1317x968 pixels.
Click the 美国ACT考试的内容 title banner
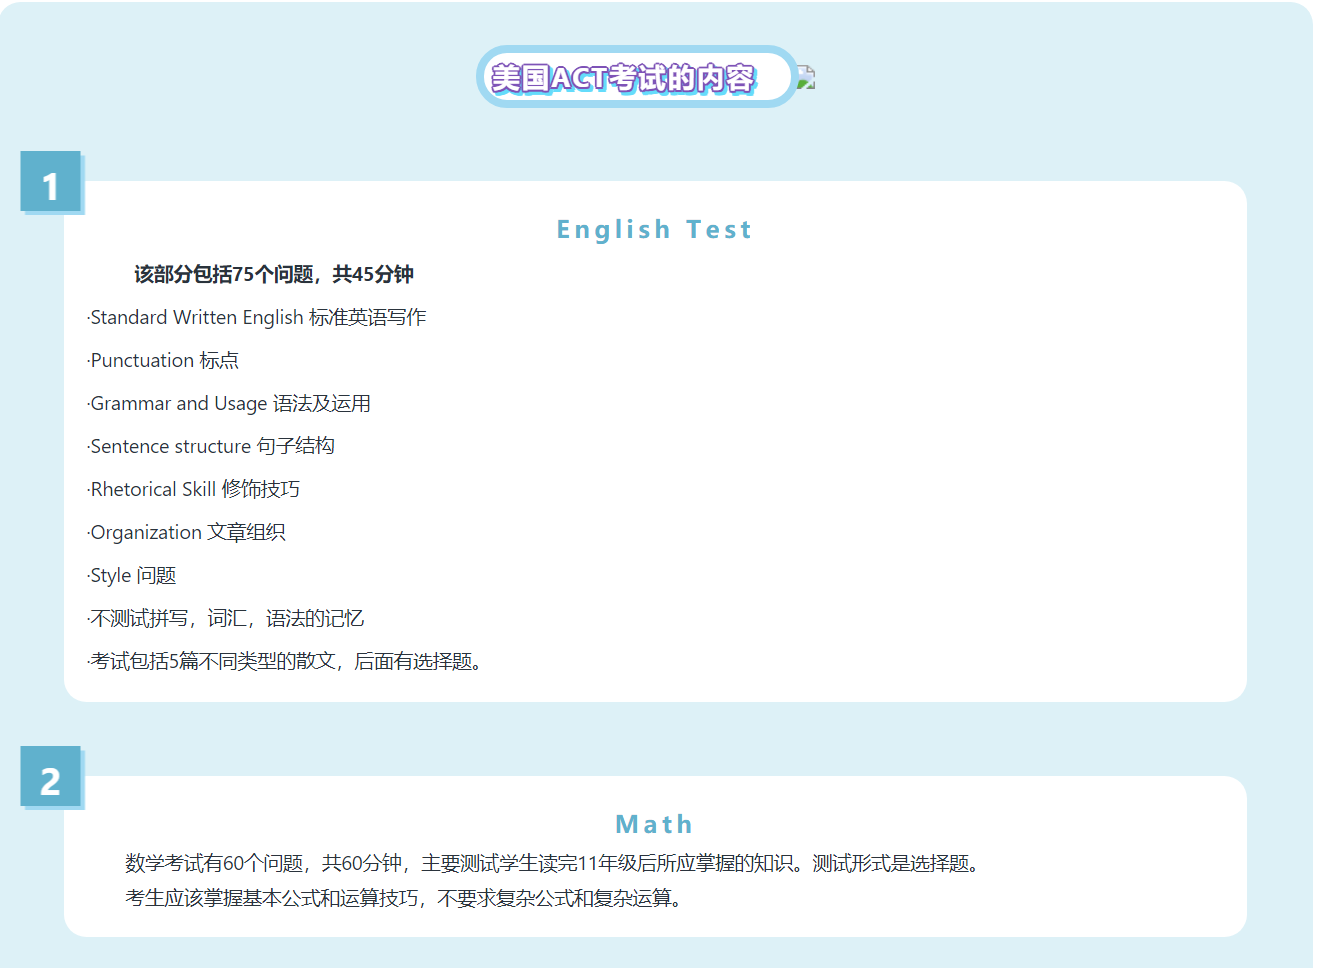(637, 77)
